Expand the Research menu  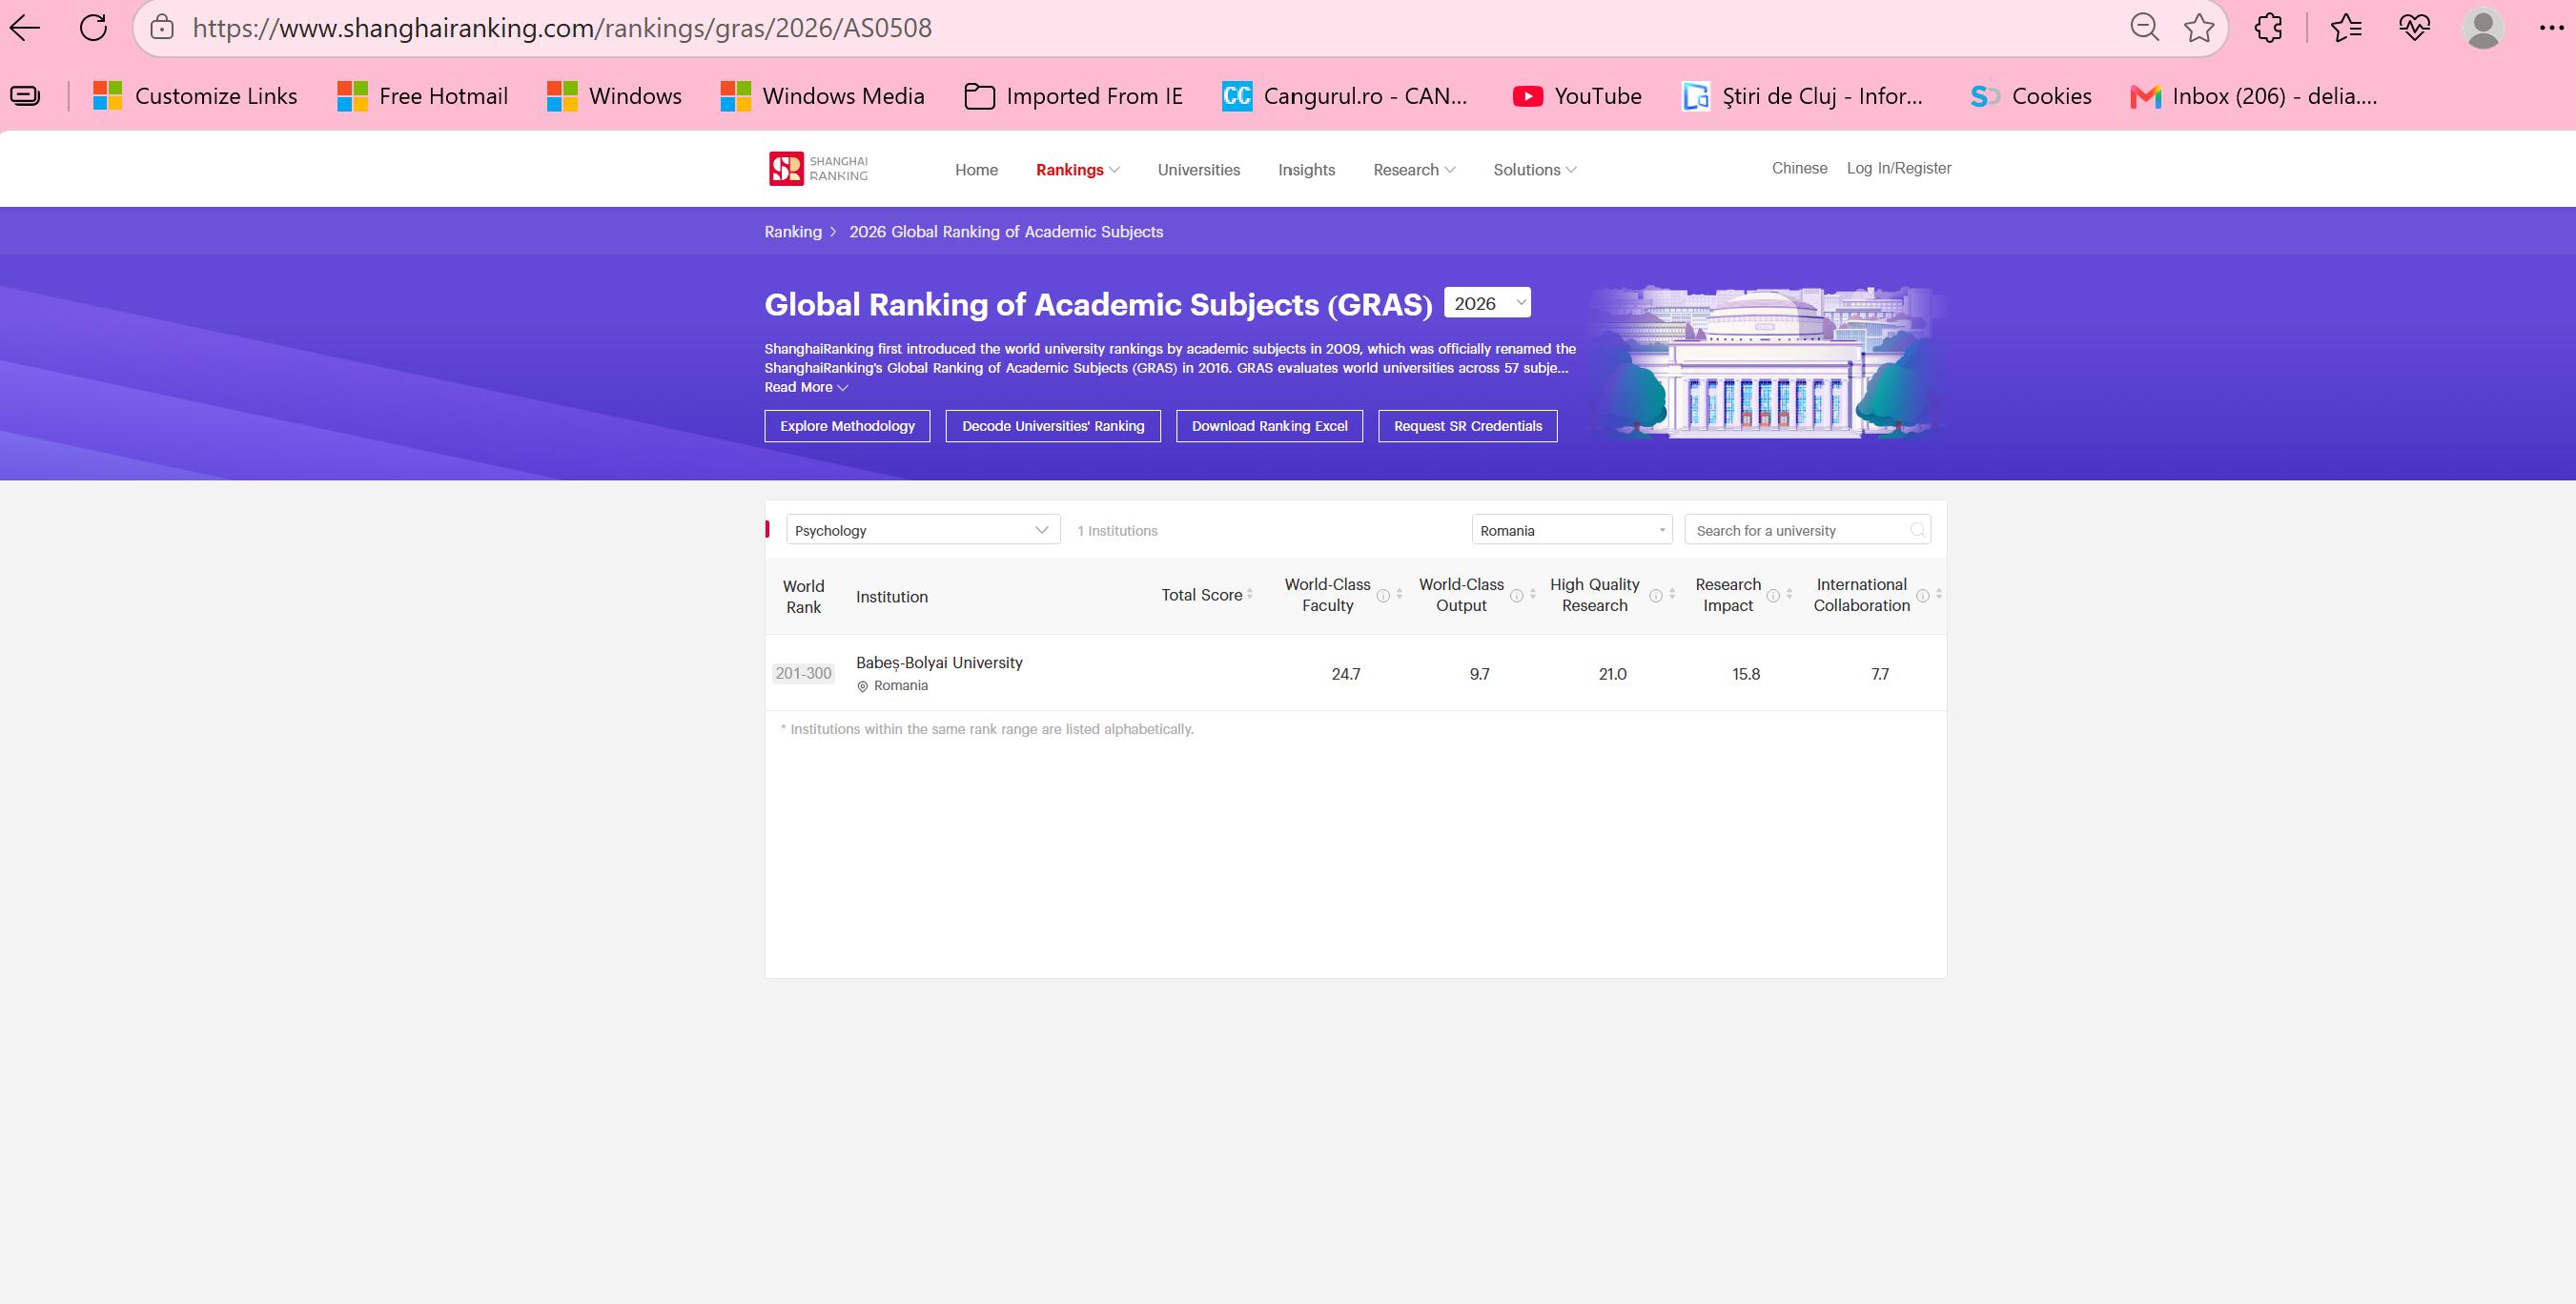click(x=1414, y=170)
